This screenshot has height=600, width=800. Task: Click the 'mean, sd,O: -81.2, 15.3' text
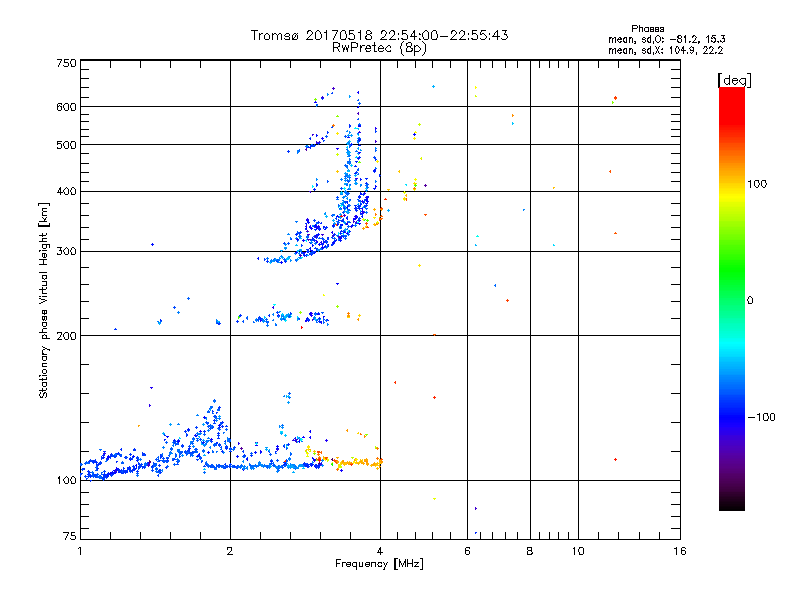(x=666, y=39)
